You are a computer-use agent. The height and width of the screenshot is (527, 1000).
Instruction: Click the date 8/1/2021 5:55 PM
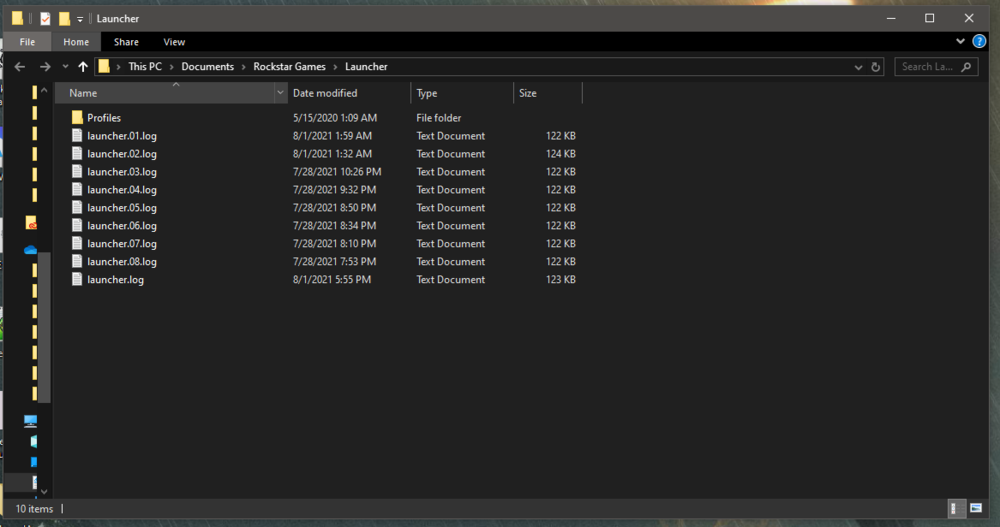coord(332,279)
